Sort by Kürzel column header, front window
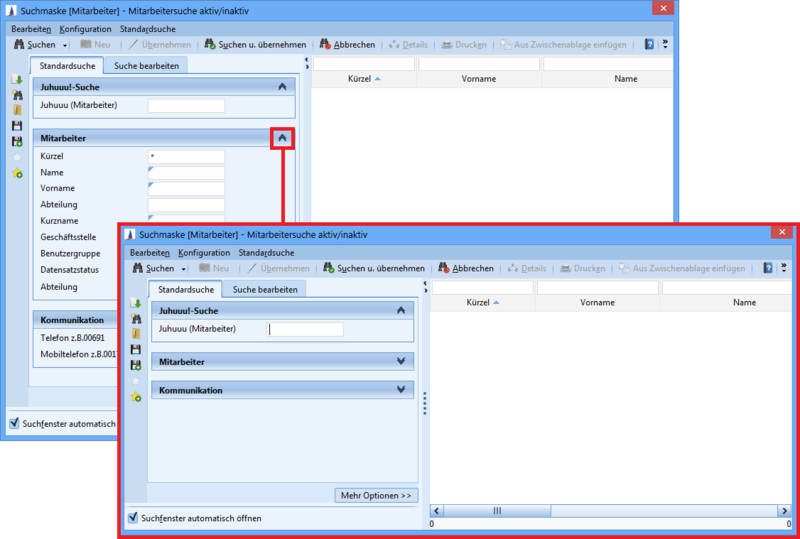The image size is (800, 539). (482, 303)
